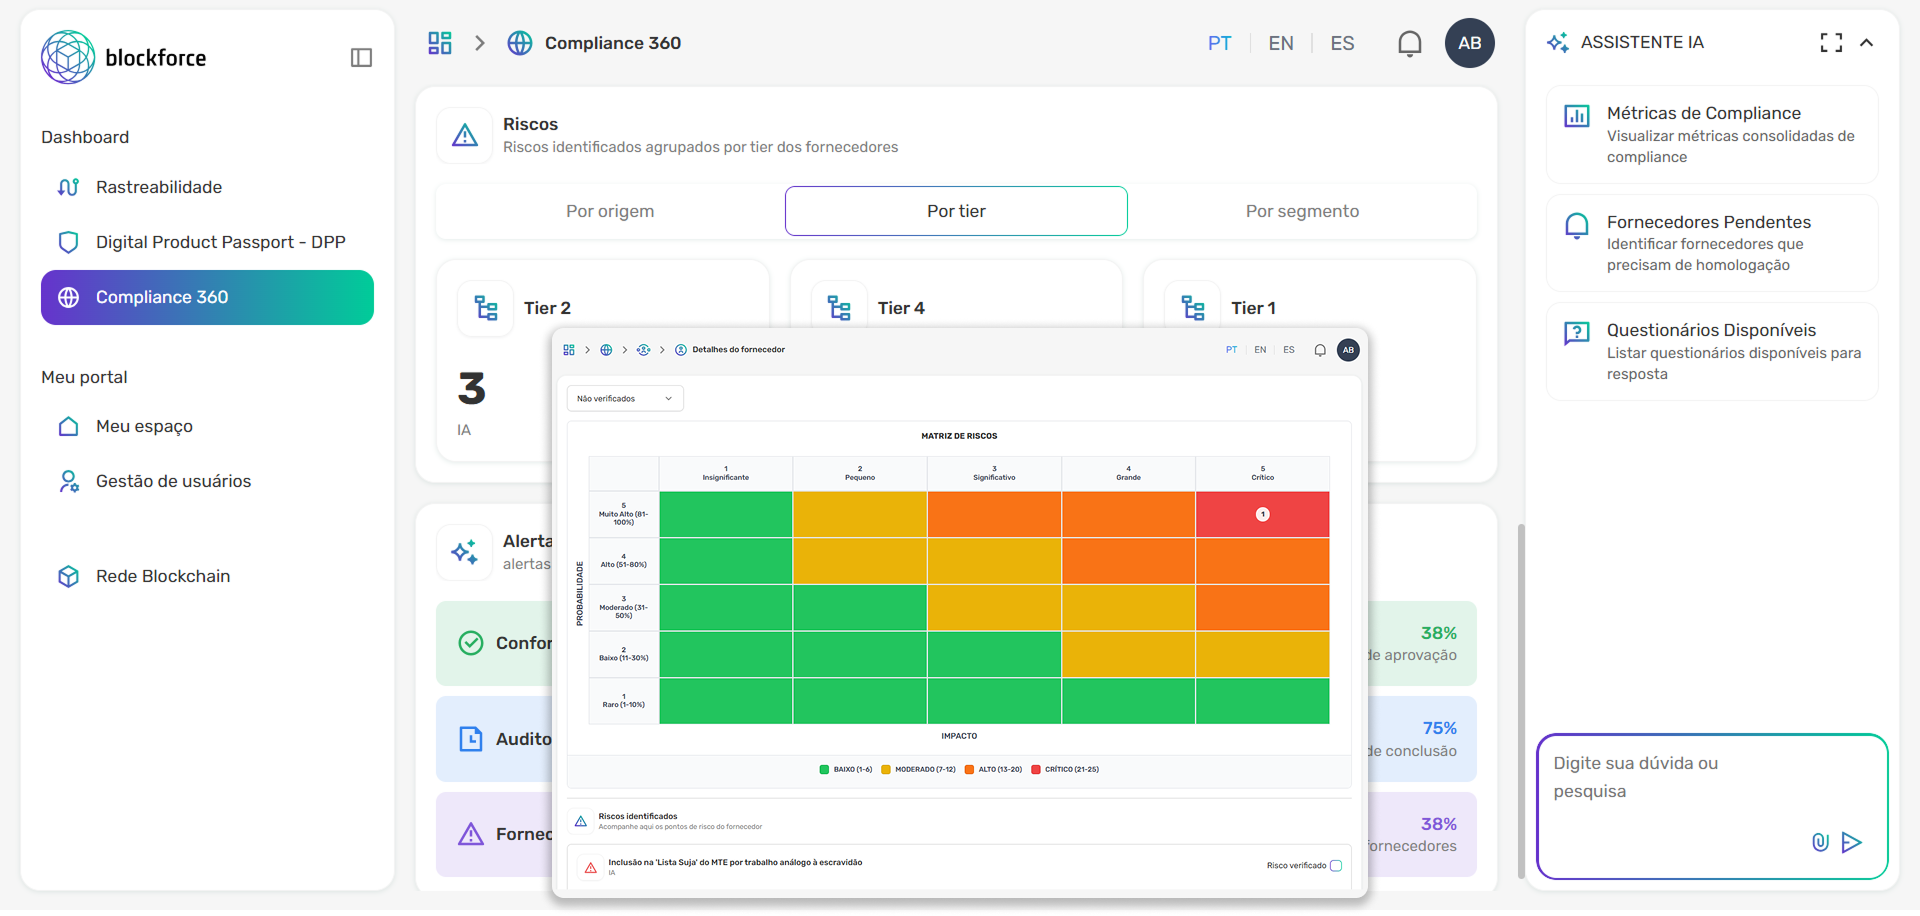Switch to the Por origem tab

point(610,211)
